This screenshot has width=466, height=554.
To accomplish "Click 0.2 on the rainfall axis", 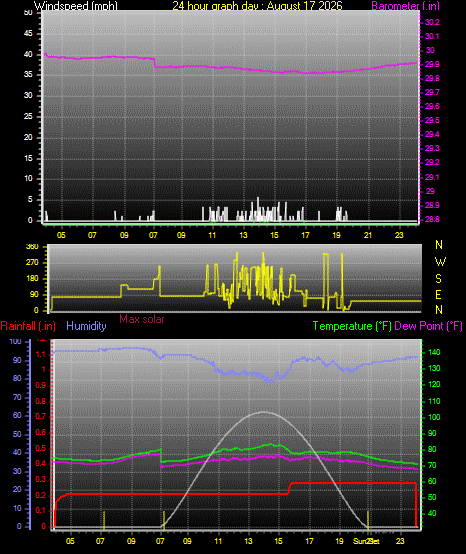I will pyautogui.click(x=41, y=495).
